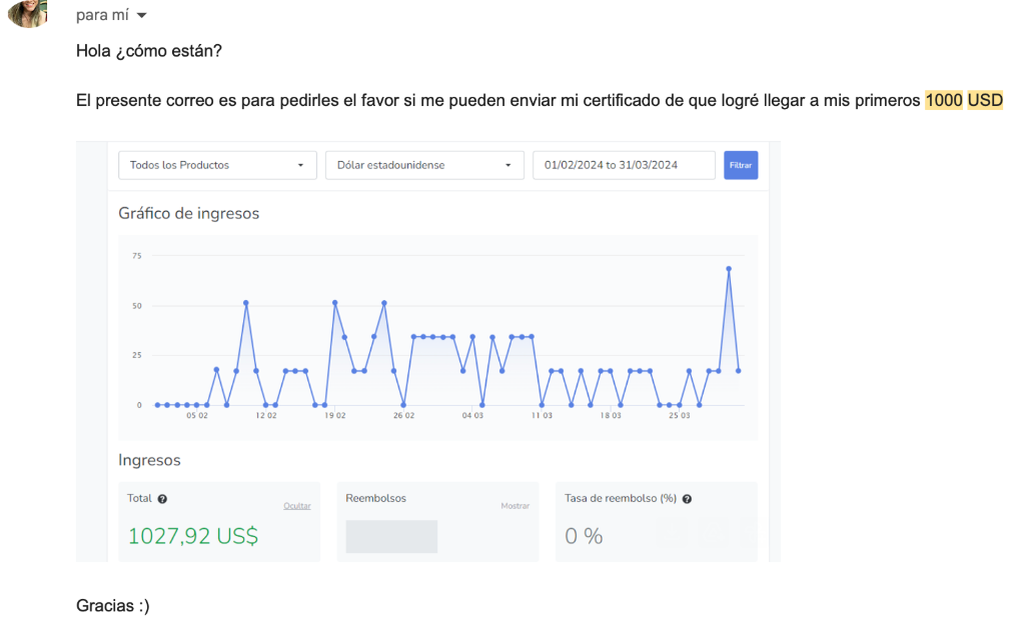
Task: Click the highest peak point in the chart
Action: pos(729,269)
